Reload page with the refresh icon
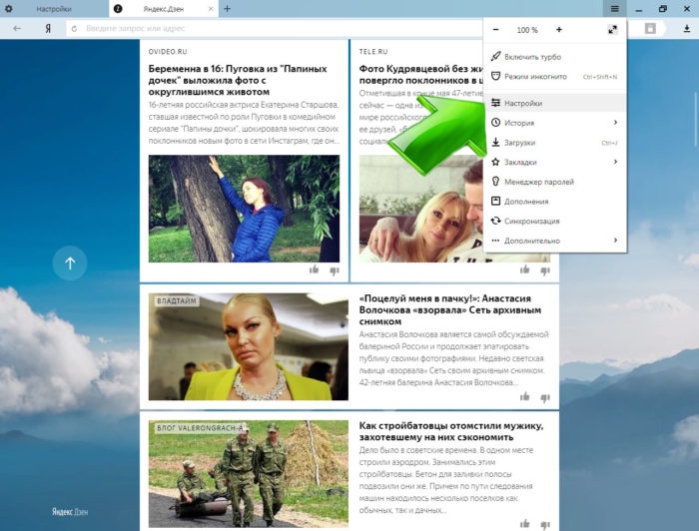The height and width of the screenshot is (531, 699). [74, 29]
